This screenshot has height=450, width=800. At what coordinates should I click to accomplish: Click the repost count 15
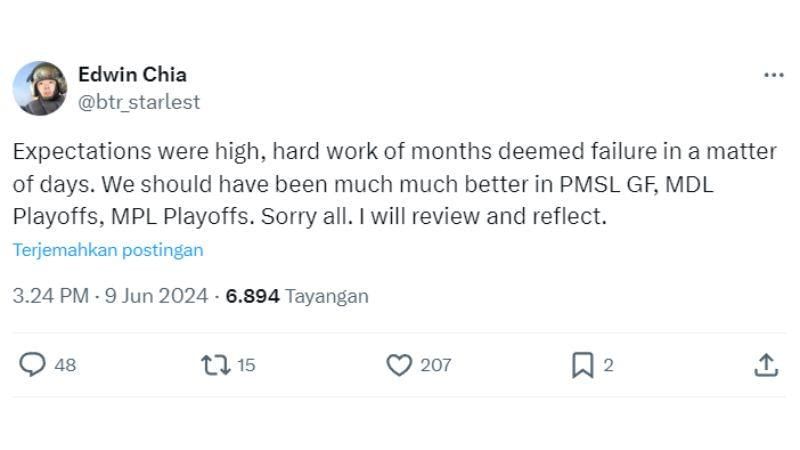coord(246,365)
